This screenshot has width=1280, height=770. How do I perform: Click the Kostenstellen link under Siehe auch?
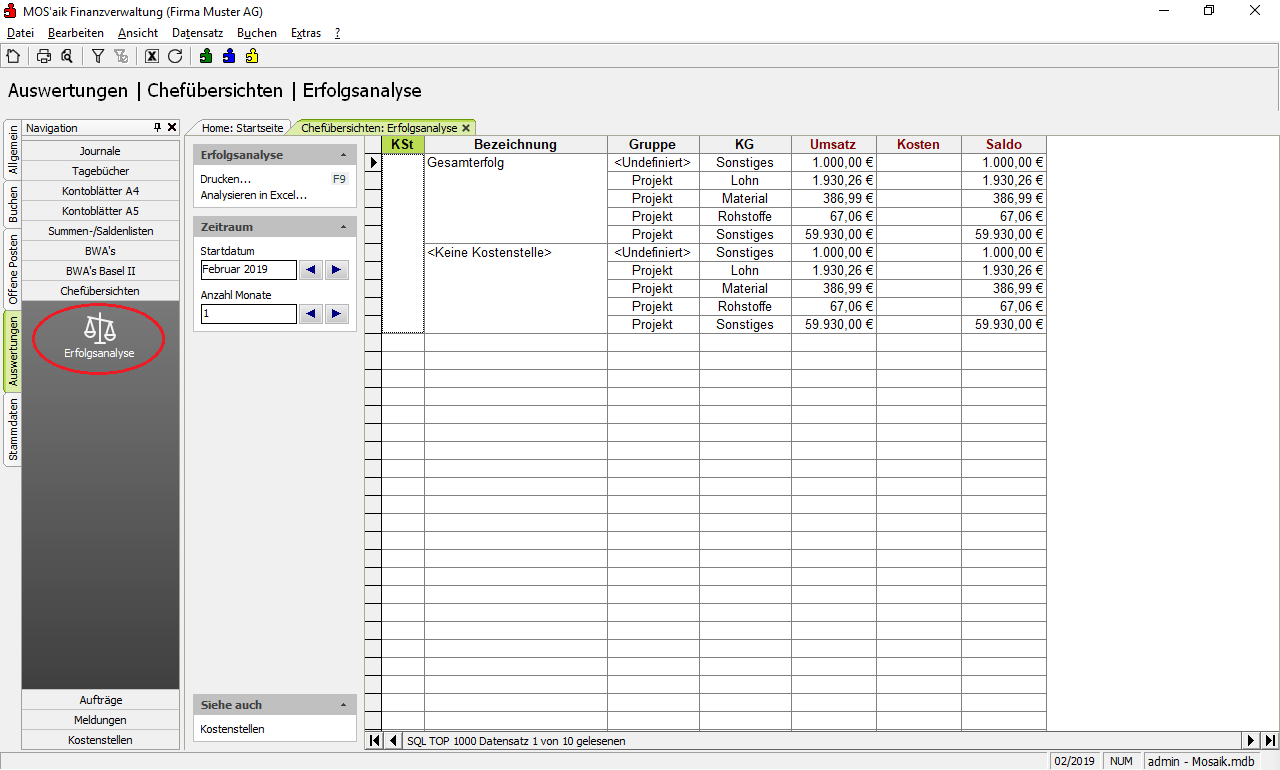232,729
